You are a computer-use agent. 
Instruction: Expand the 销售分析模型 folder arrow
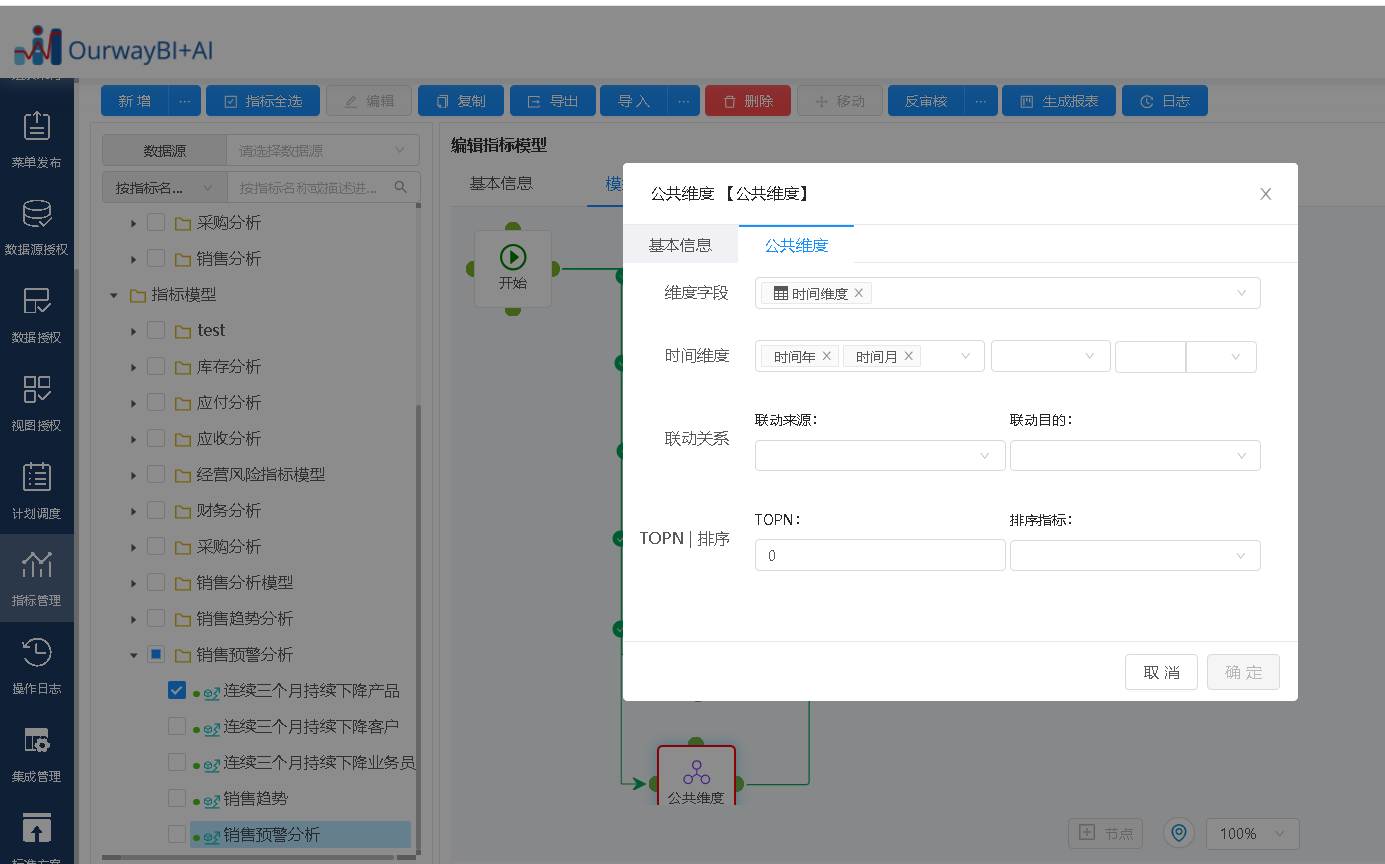coord(134,583)
